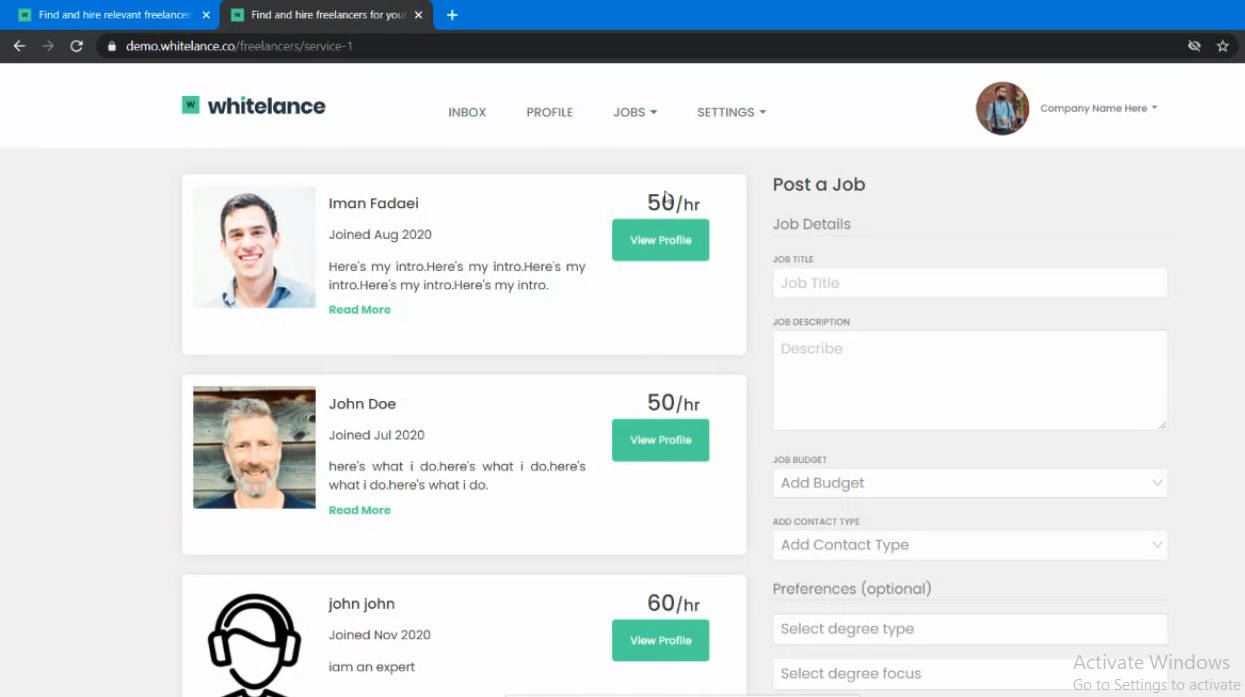Open the Add Budget dropdown
Screen dimensions: 1245x697
click(970, 483)
